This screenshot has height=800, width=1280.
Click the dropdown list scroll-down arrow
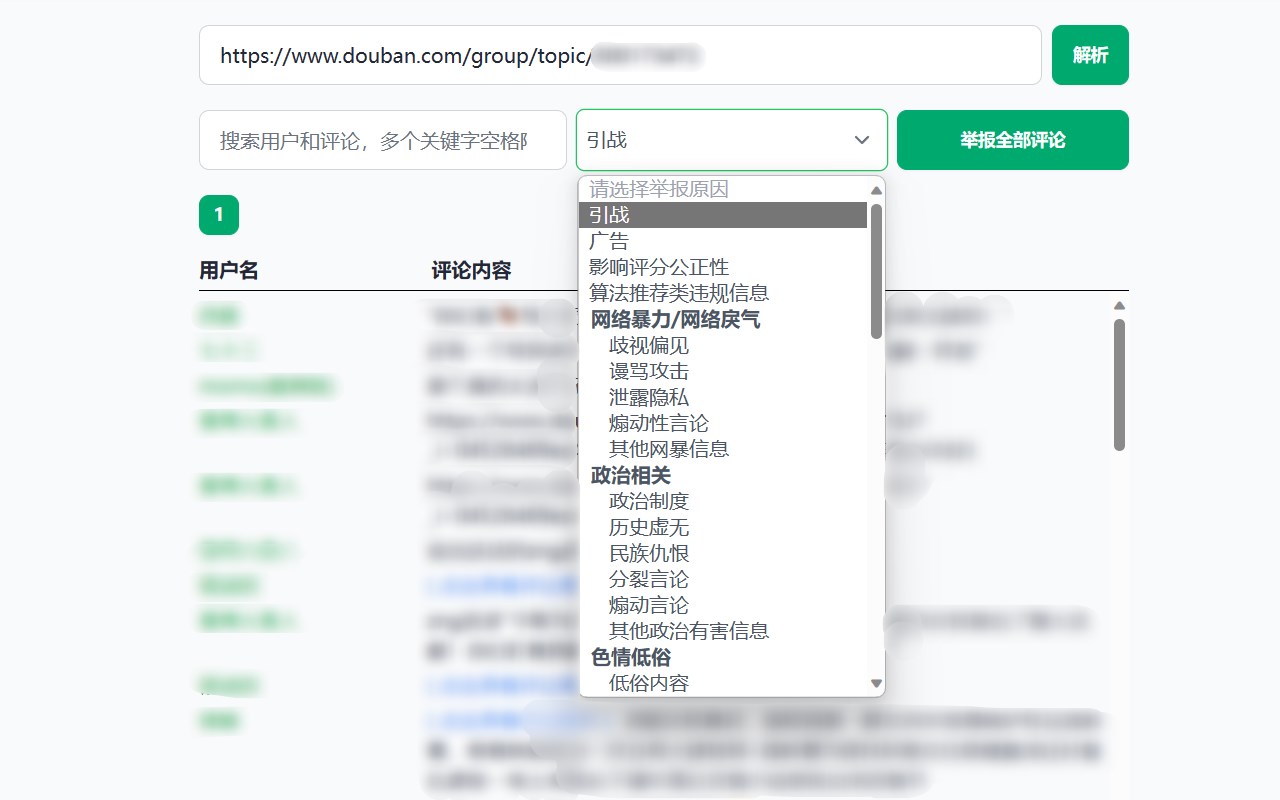(877, 684)
